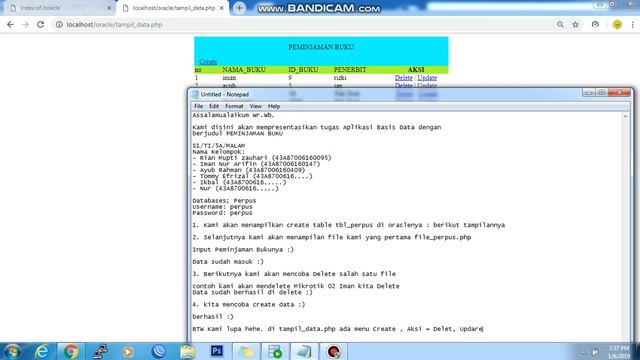The width and height of the screenshot is (640, 360).
Task: Bookmark this page with the star icon
Action: tap(576, 24)
